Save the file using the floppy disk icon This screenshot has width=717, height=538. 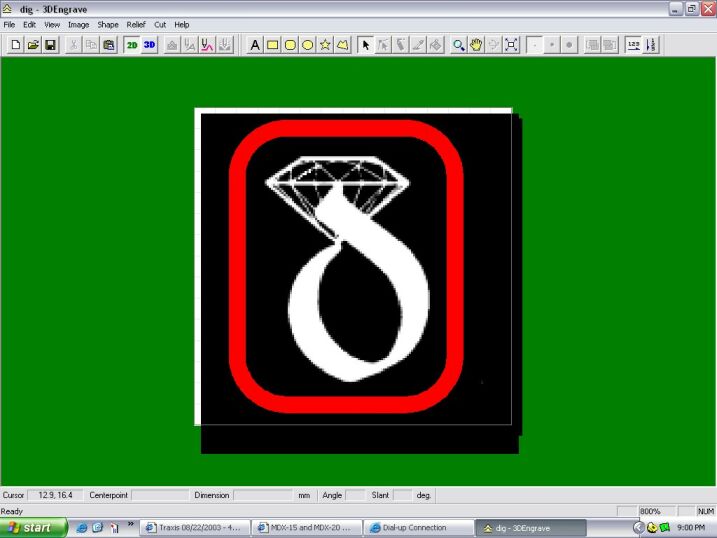(x=50, y=45)
